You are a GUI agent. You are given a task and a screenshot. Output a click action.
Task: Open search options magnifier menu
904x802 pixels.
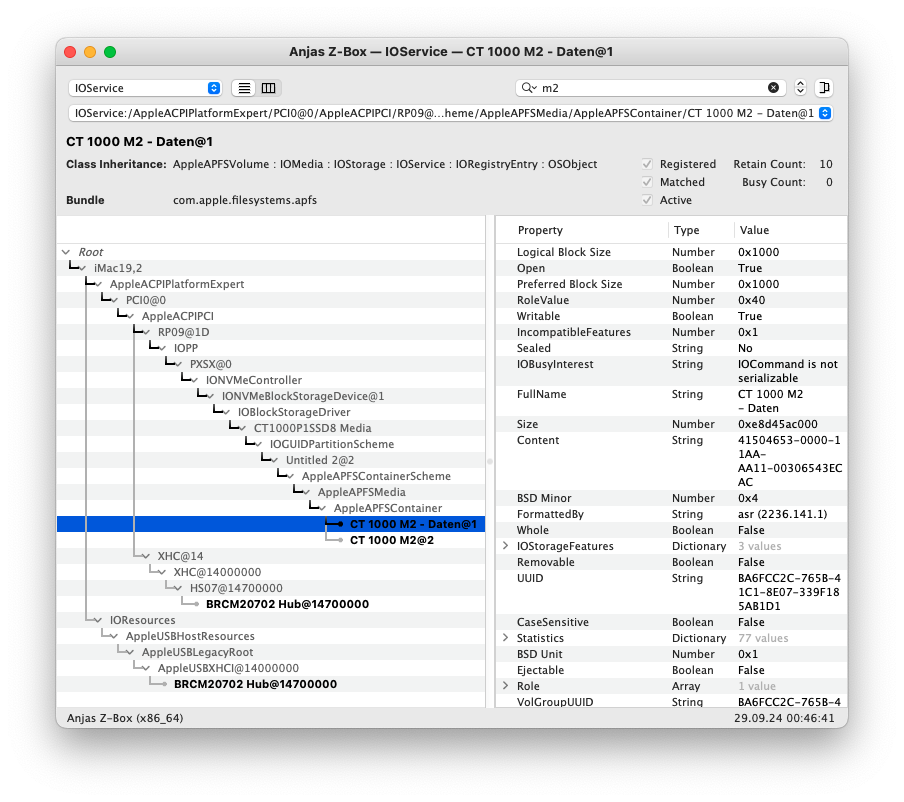[529, 88]
